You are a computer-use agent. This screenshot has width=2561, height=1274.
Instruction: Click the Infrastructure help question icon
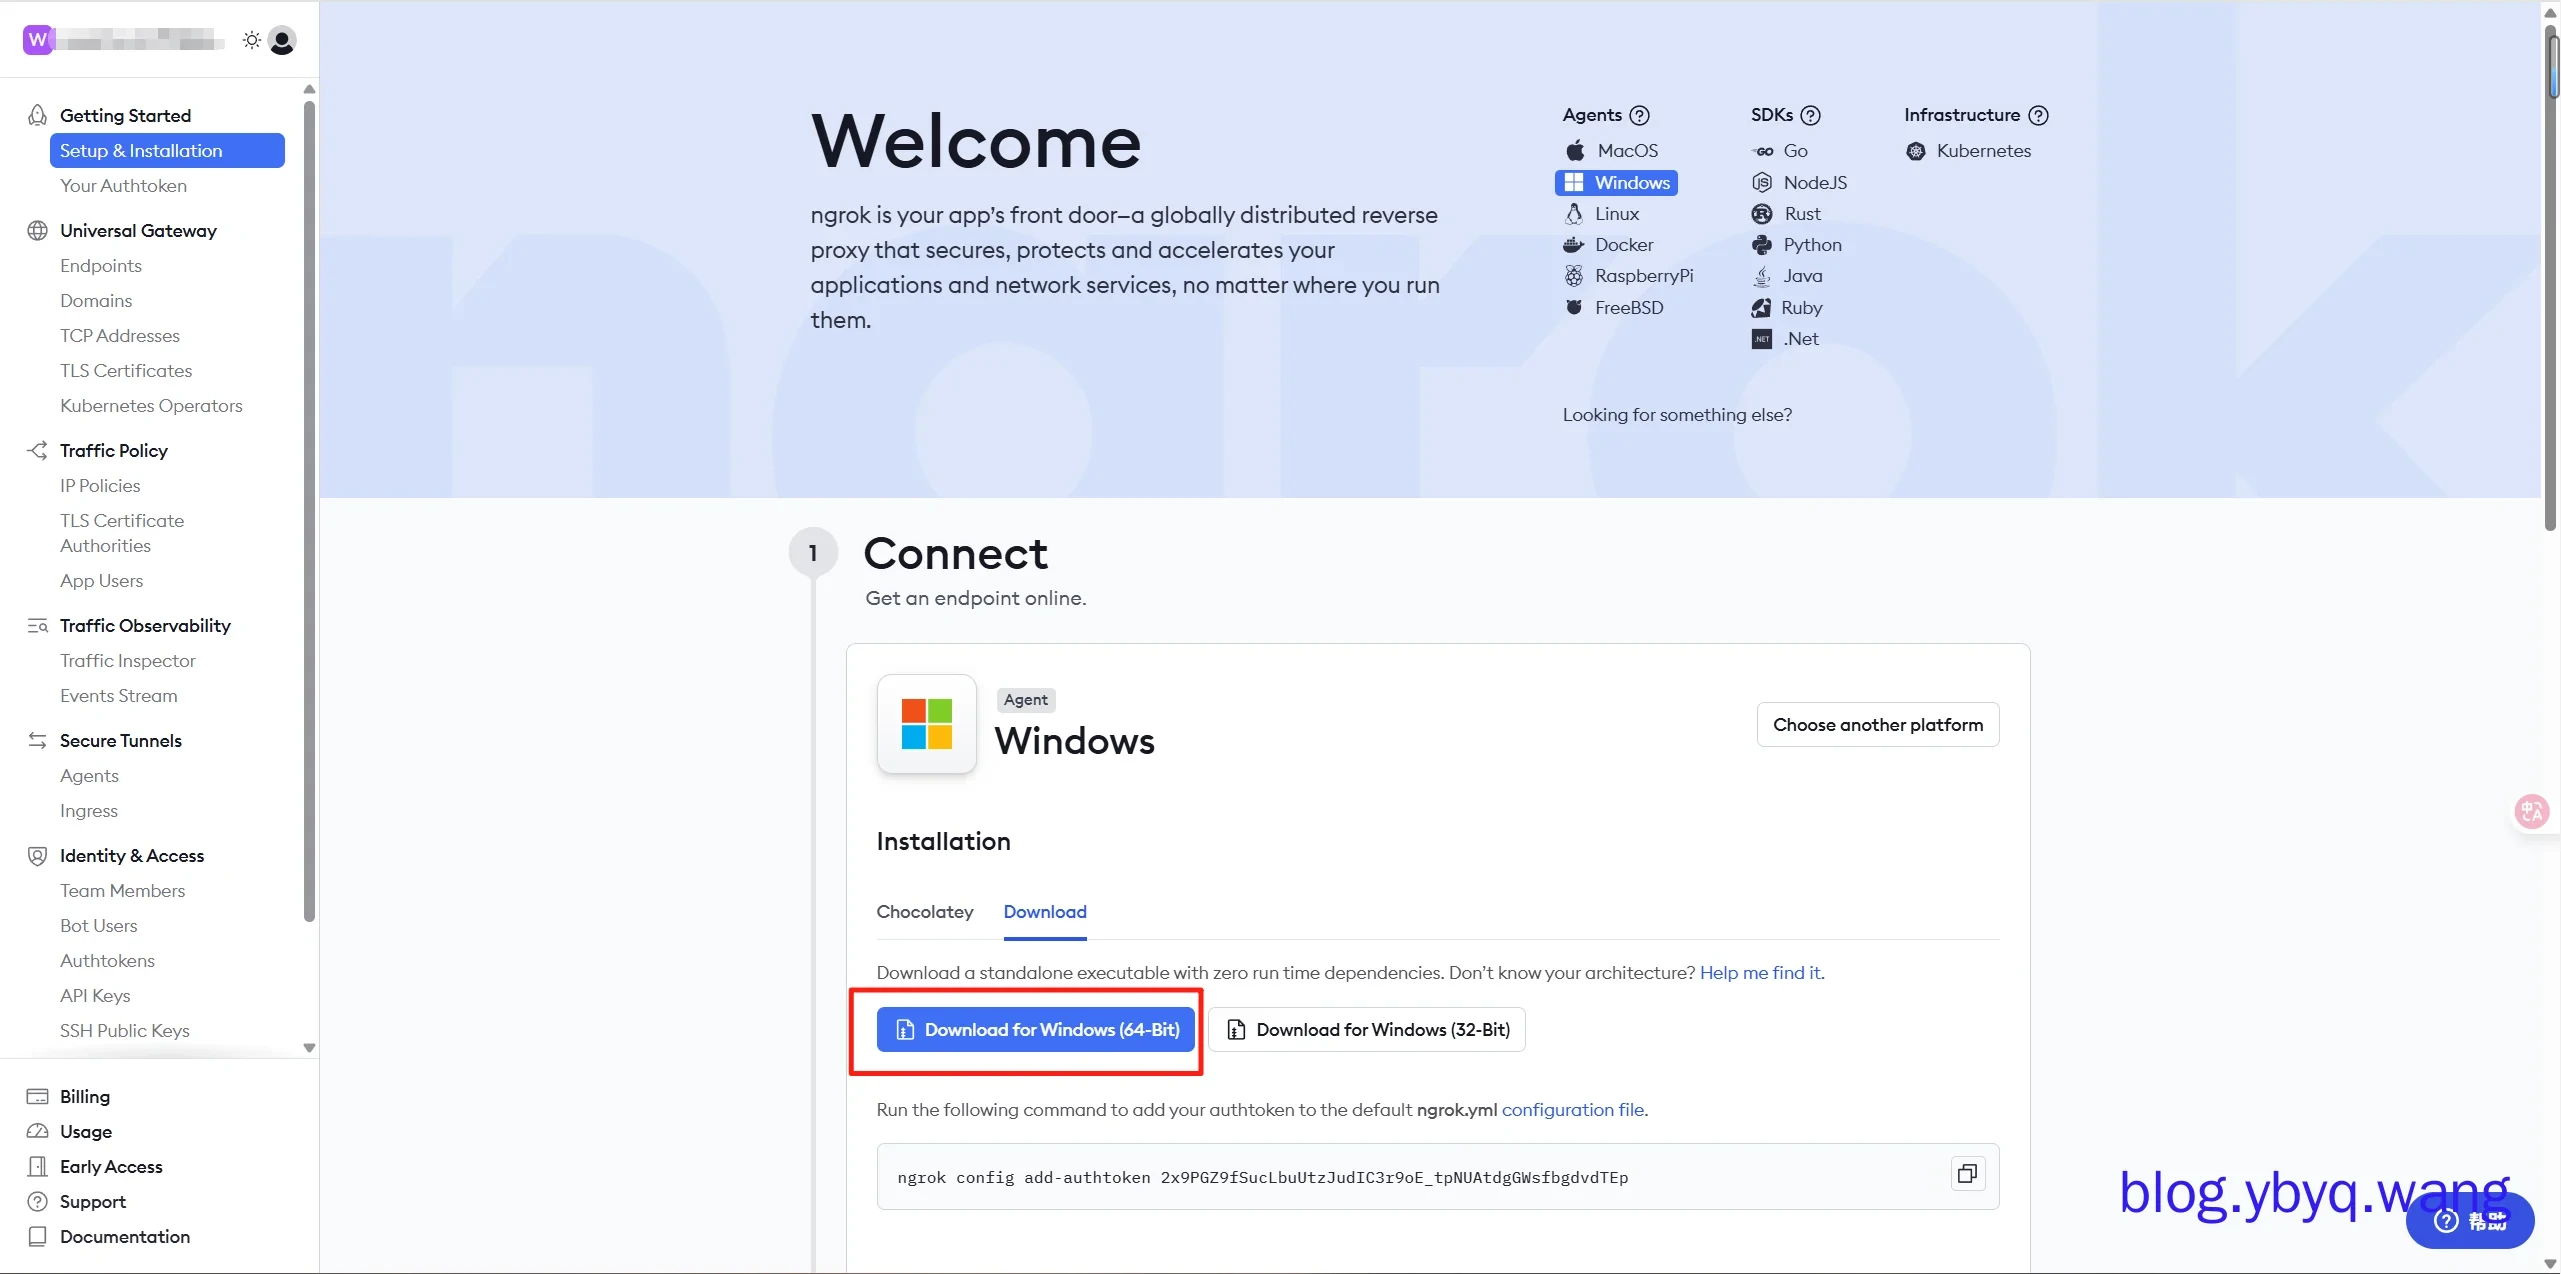pyautogui.click(x=2038, y=115)
